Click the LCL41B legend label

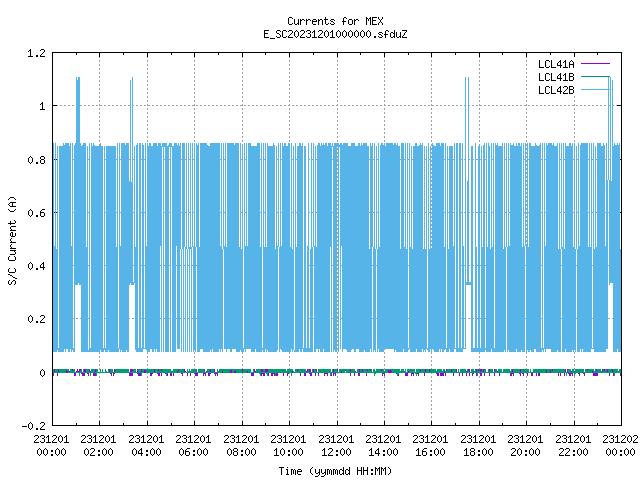click(556, 77)
